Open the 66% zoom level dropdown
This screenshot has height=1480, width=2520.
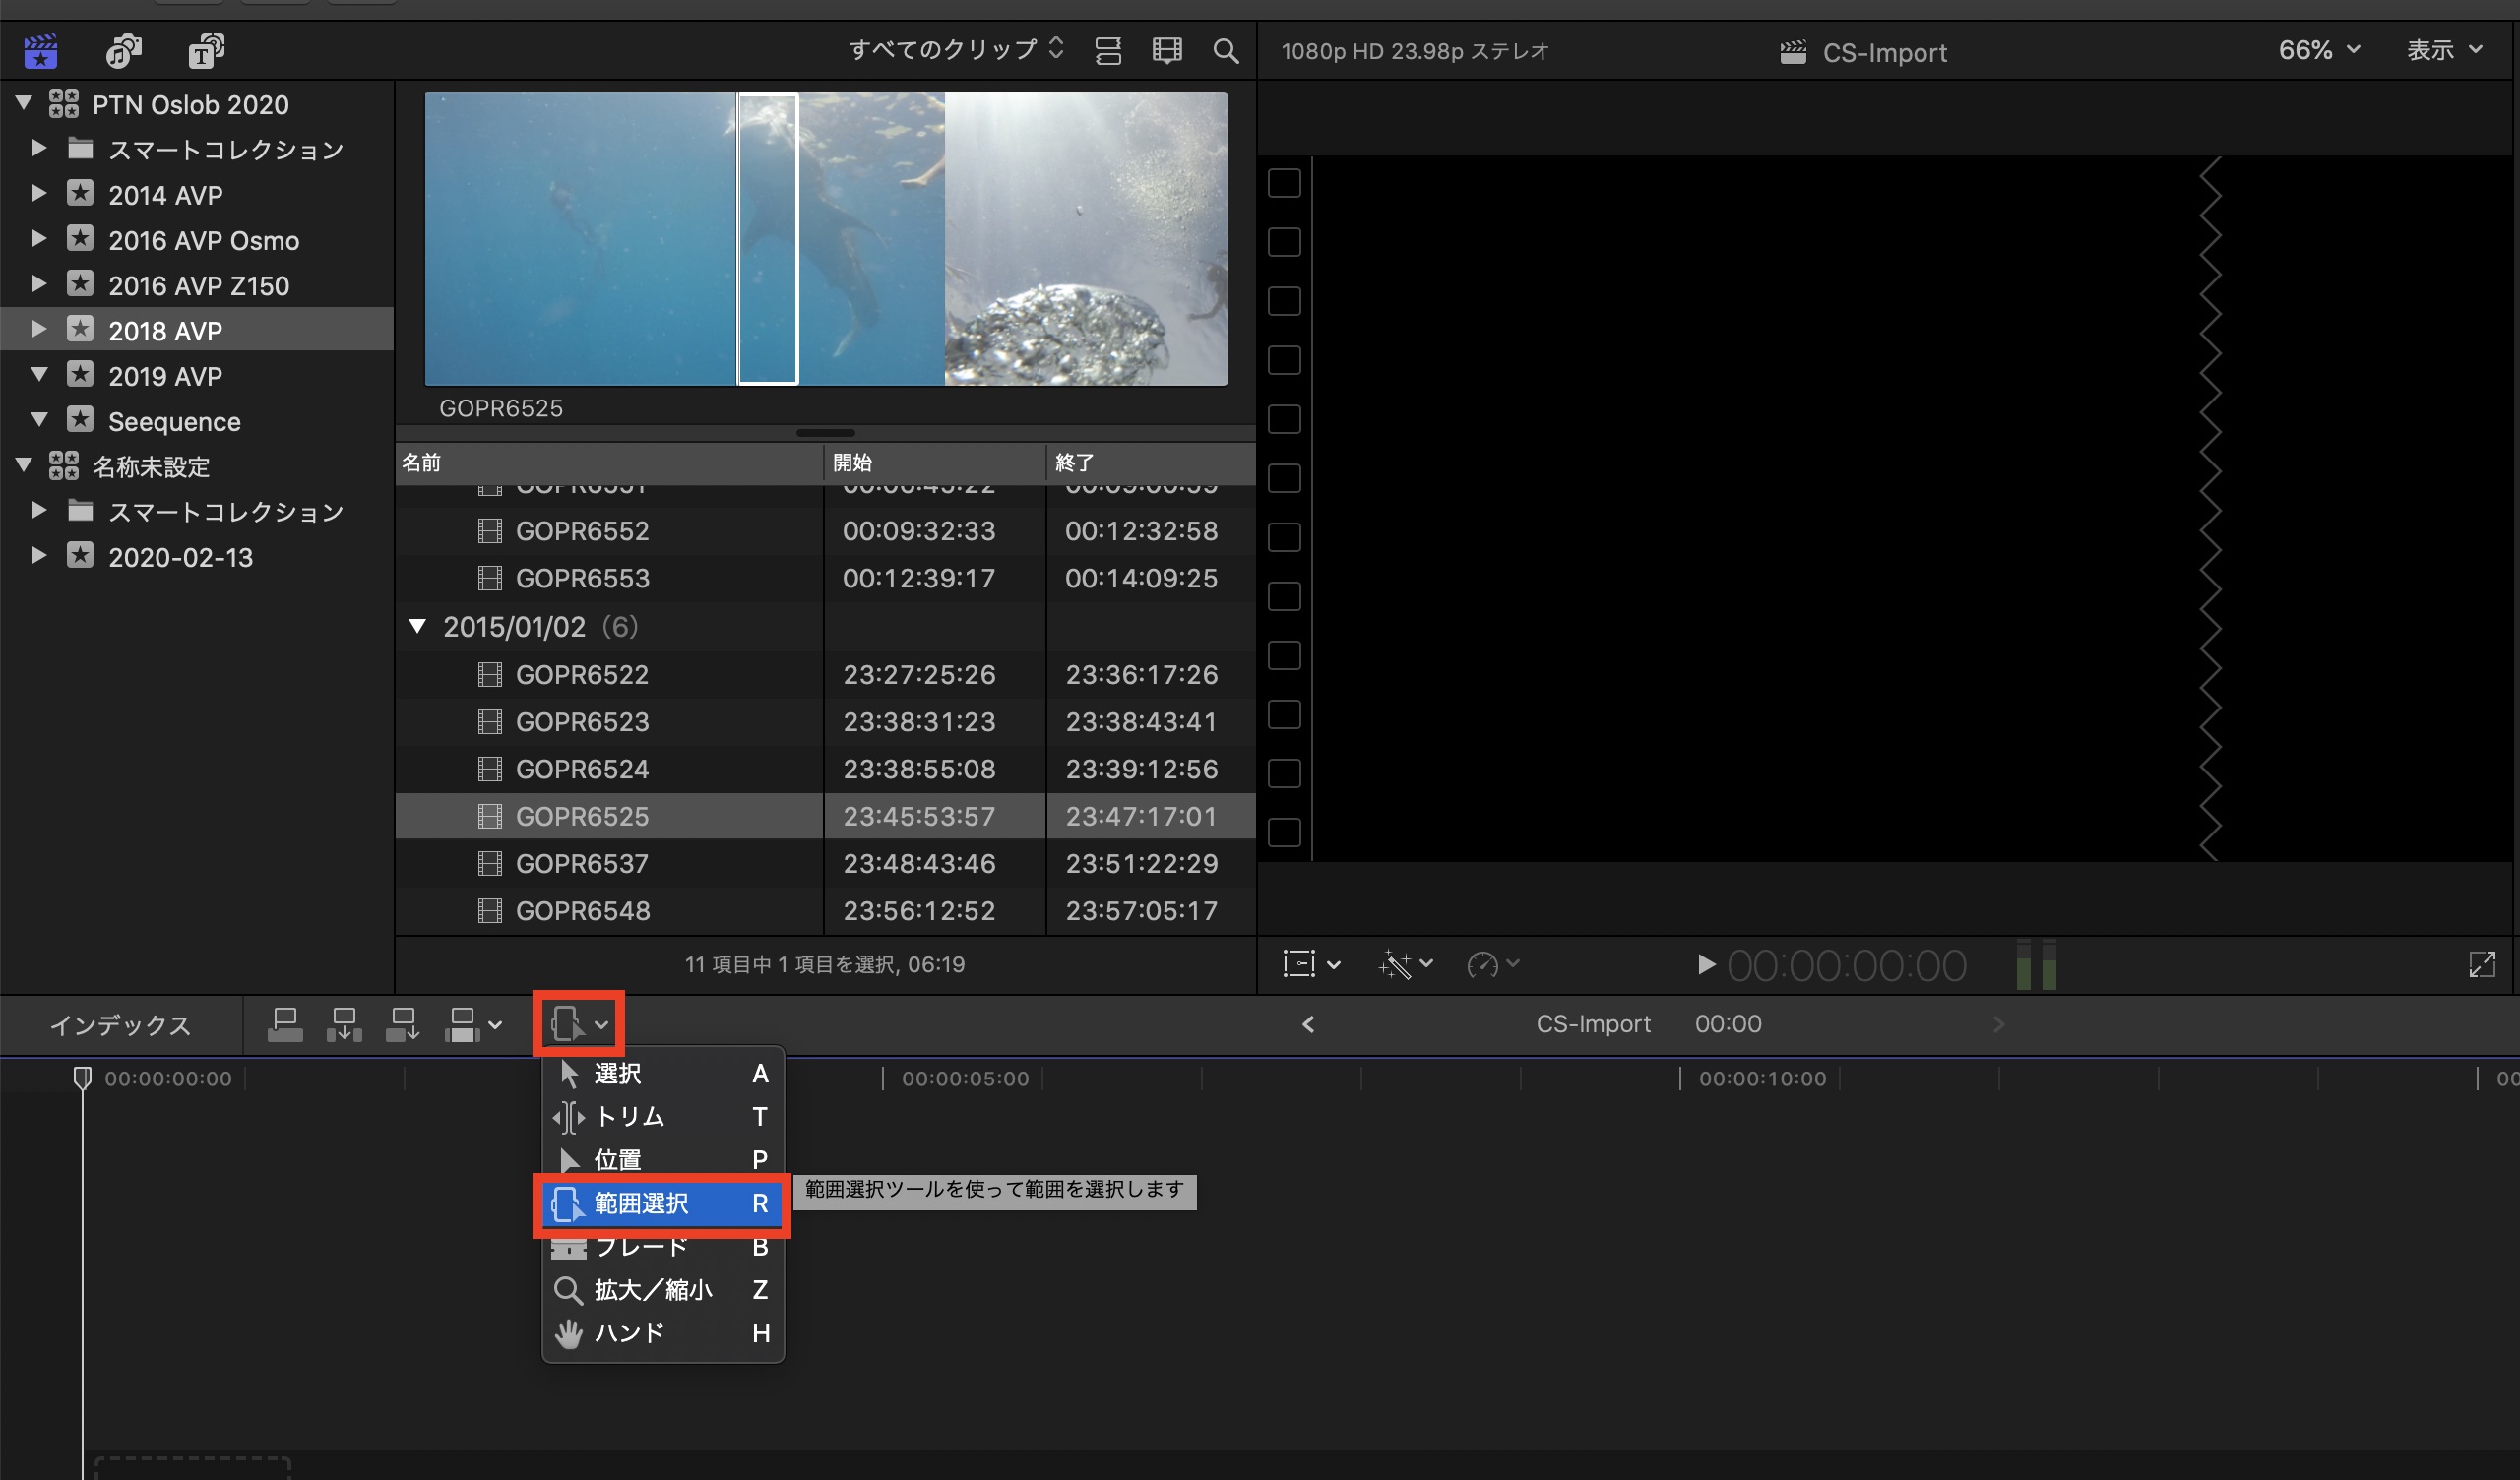tap(2319, 50)
